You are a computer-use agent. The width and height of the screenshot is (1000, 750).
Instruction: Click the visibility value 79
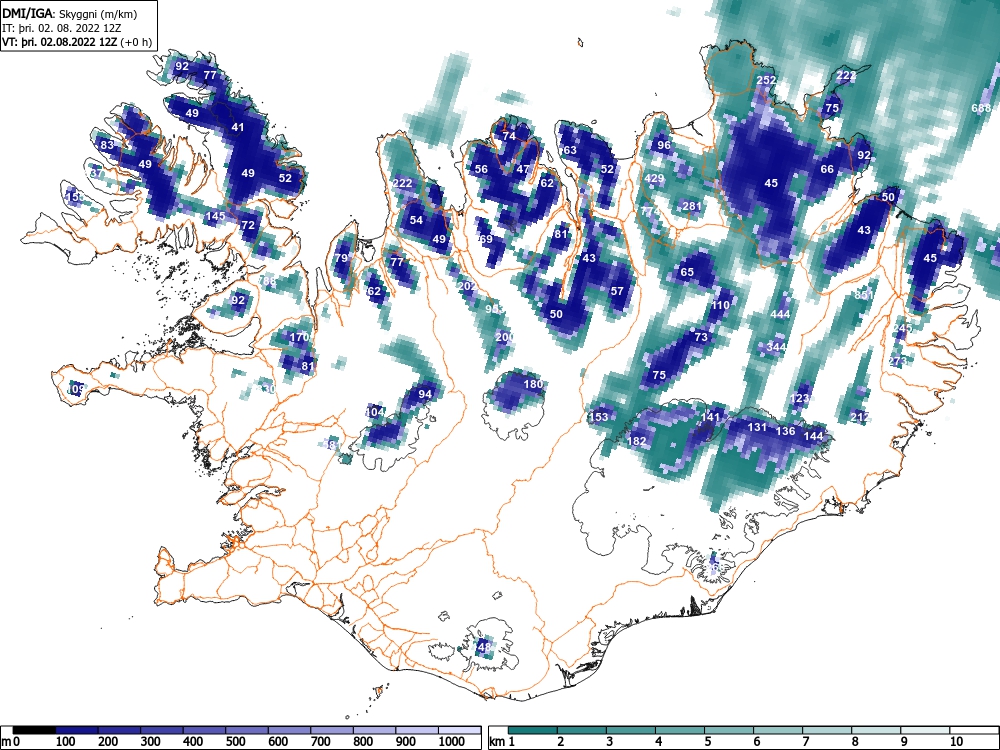click(x=341, y=258)
